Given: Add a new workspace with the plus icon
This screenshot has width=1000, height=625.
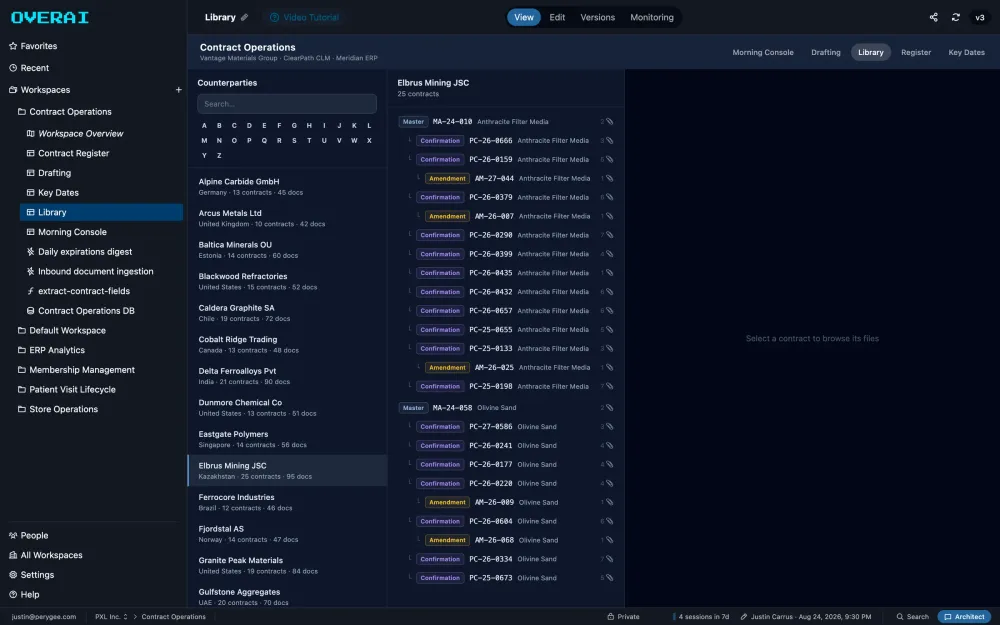Looking at the screenshot, I should 179,90.
